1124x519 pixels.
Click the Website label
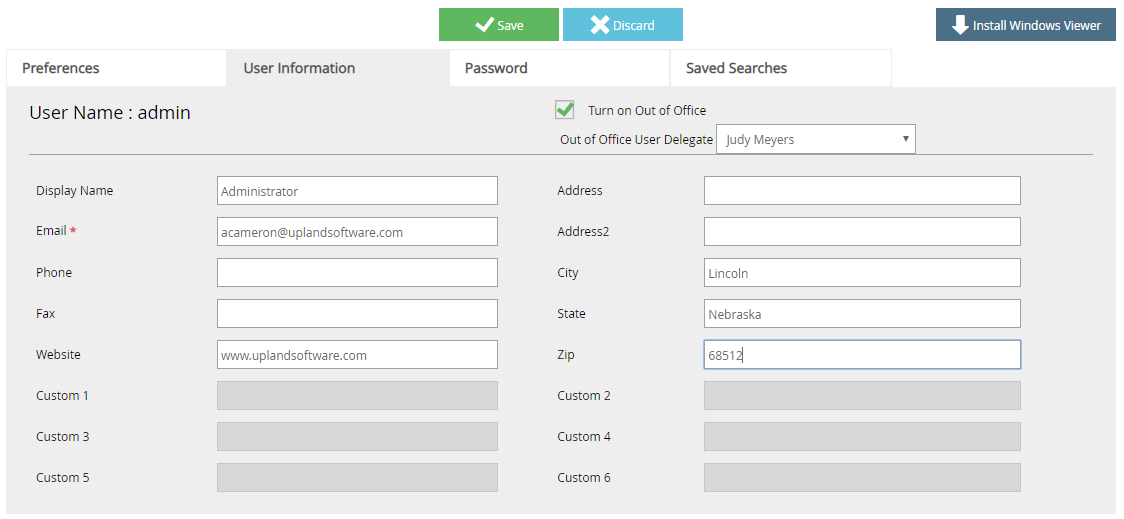[58, 354]
